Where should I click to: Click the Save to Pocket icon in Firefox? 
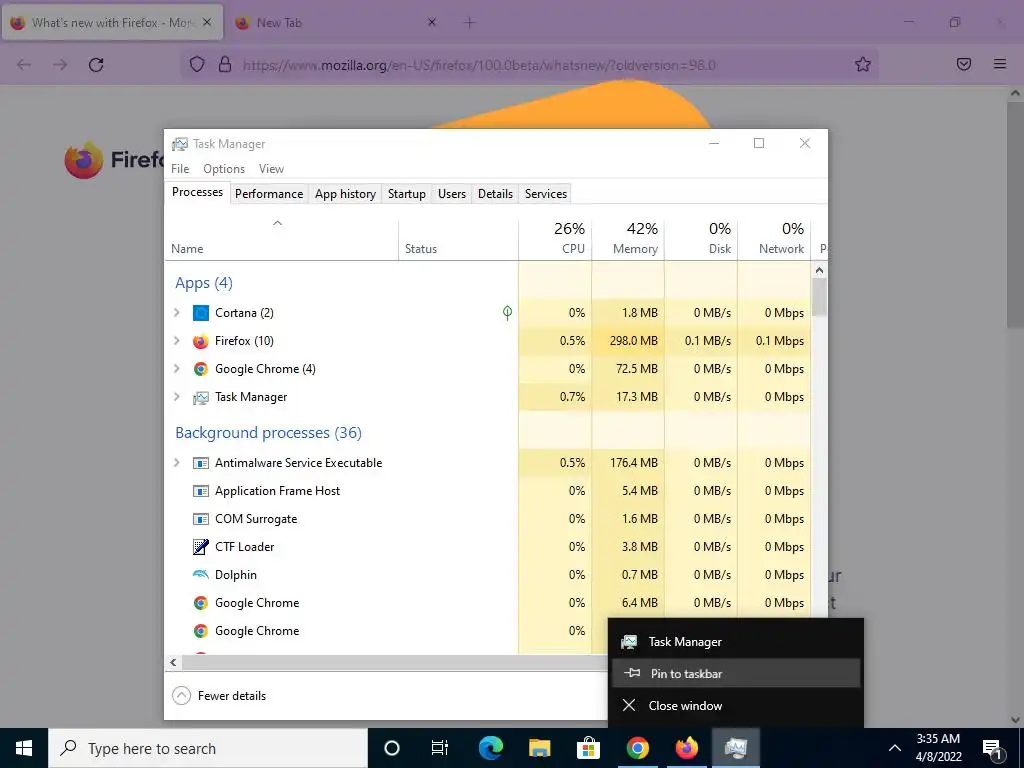coord(964,64)
